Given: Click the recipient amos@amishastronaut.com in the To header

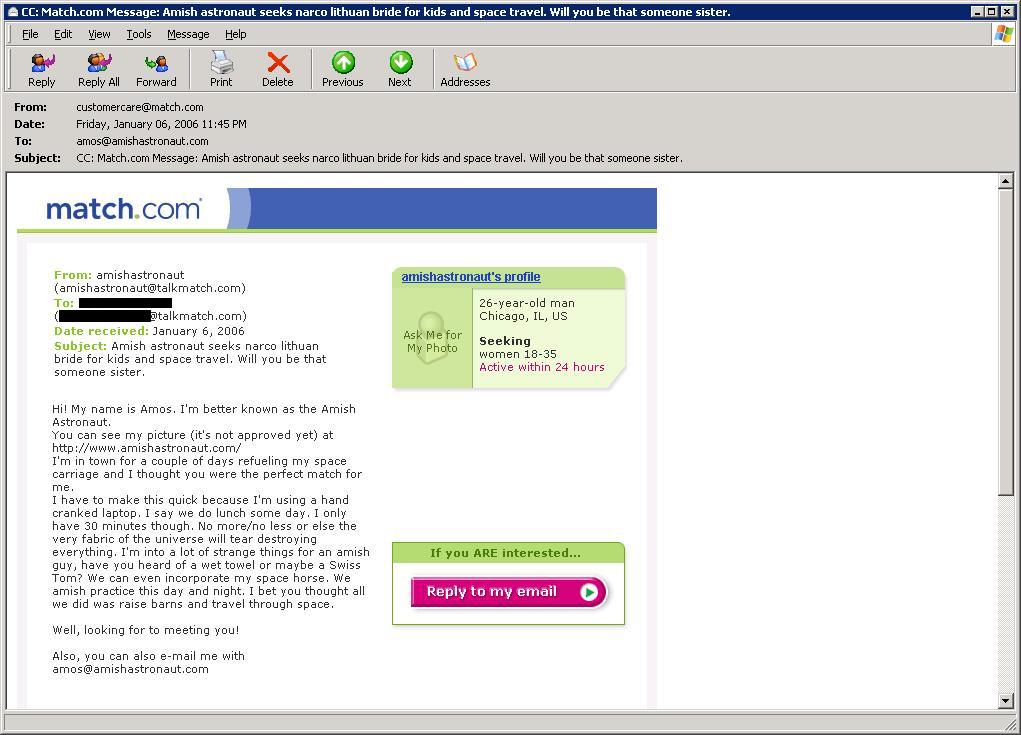Looking at the screenshot, I should pos(143,141).
